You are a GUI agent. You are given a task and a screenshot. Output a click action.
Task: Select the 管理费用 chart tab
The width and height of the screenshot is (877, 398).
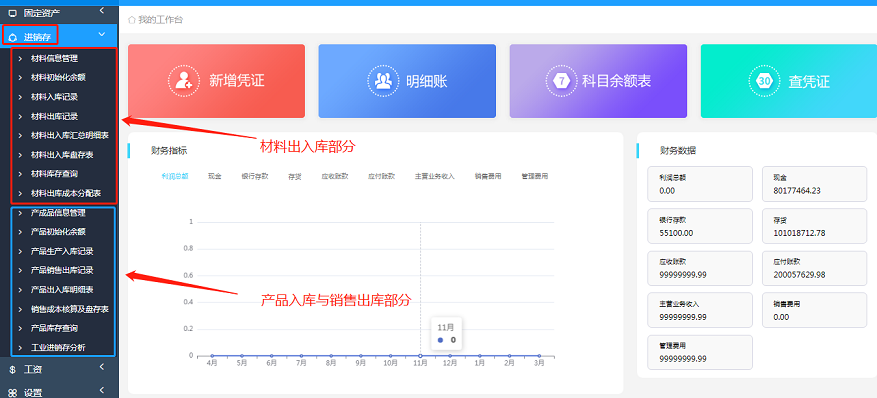click(534, 176)
